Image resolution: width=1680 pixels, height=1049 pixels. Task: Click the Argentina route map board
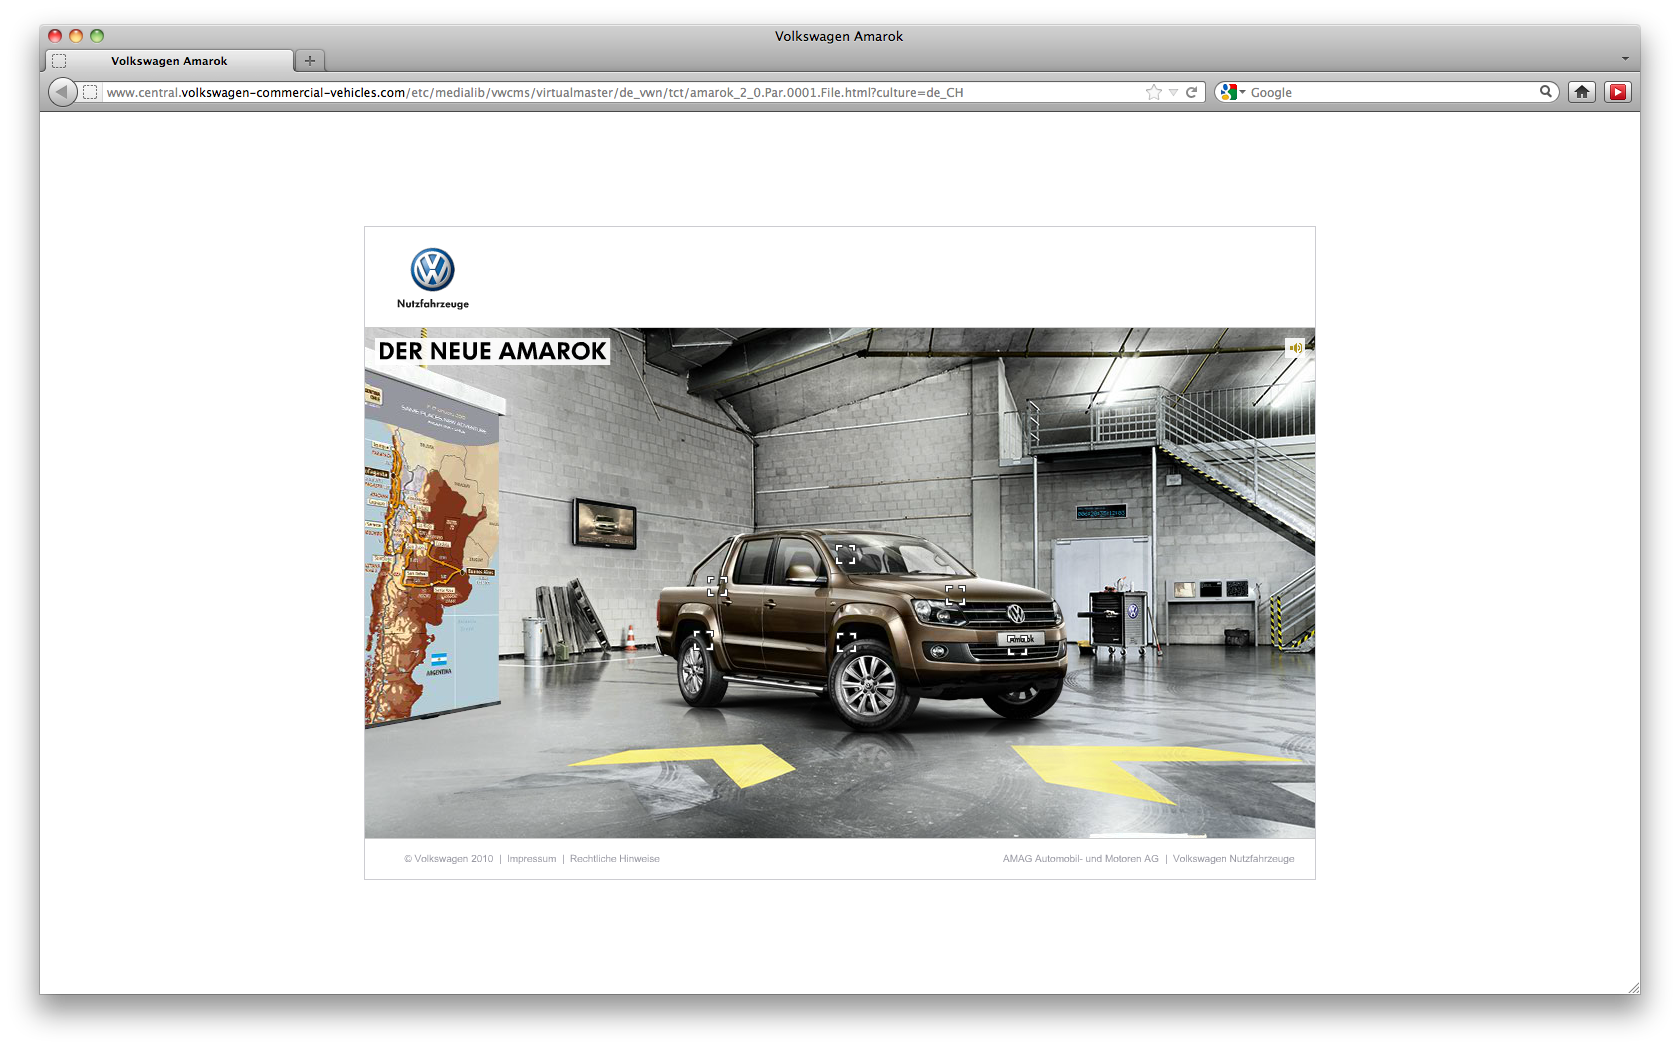[433, 548]
